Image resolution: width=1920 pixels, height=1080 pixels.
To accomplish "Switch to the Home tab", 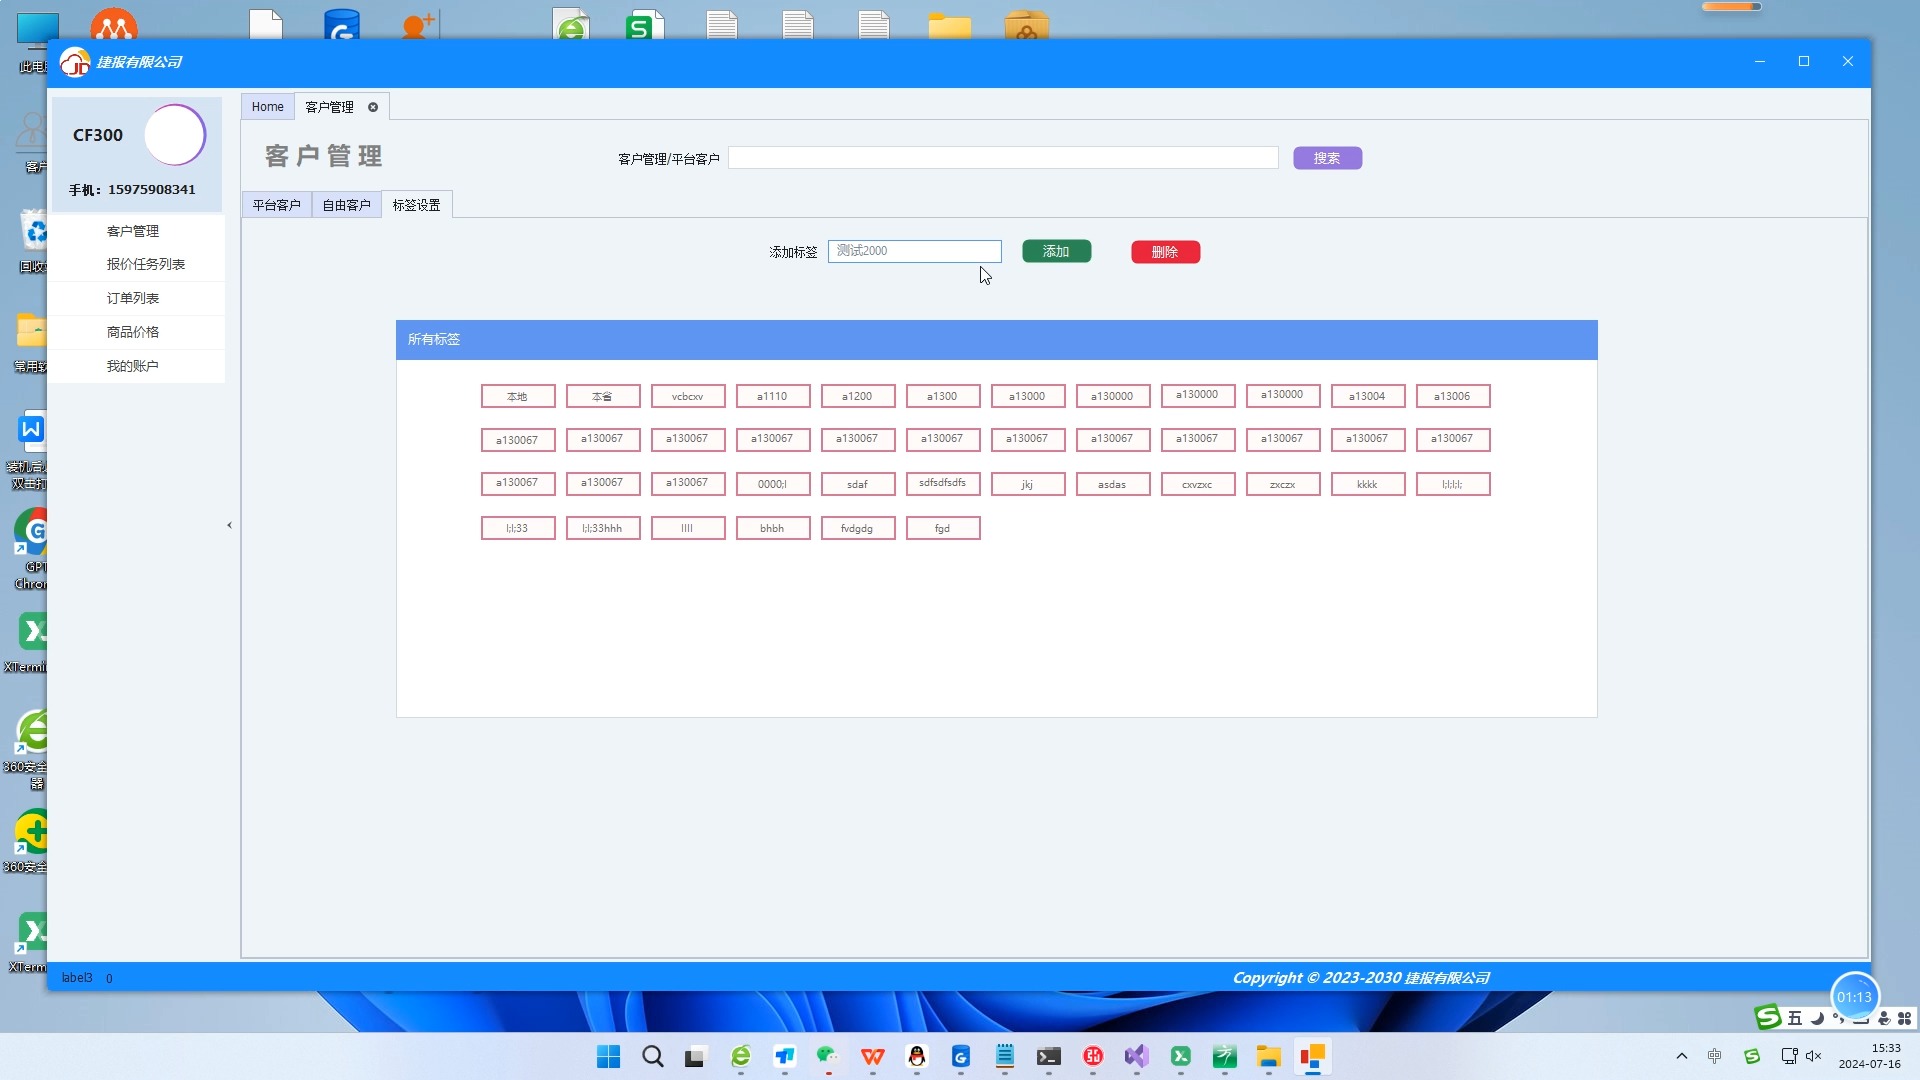I will pos(267,106).
